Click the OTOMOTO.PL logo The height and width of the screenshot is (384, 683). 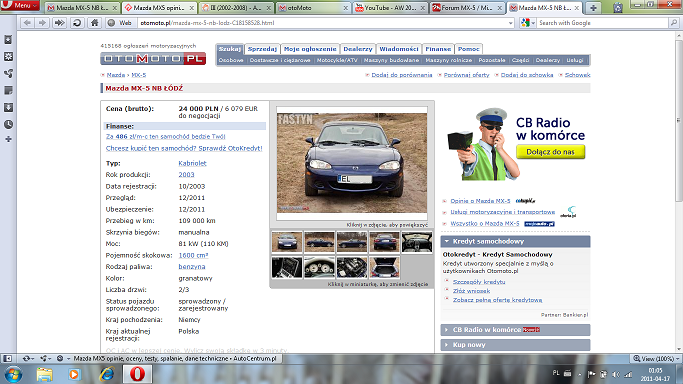click(153, 59)
